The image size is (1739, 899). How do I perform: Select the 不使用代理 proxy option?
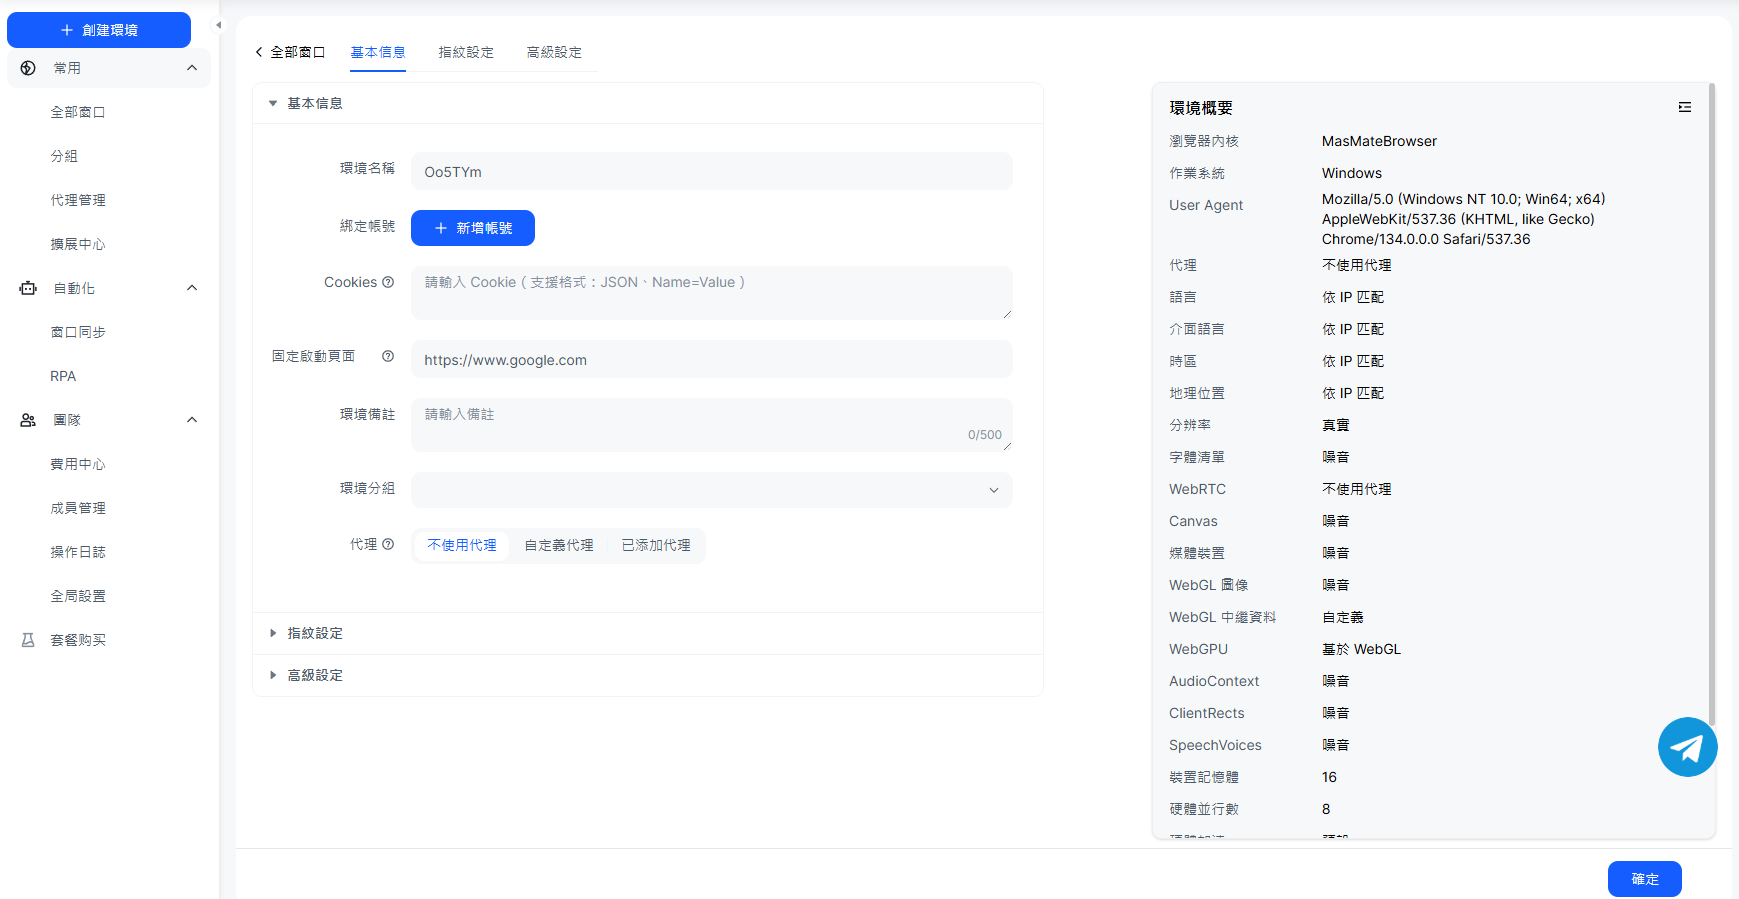(462, 545)
